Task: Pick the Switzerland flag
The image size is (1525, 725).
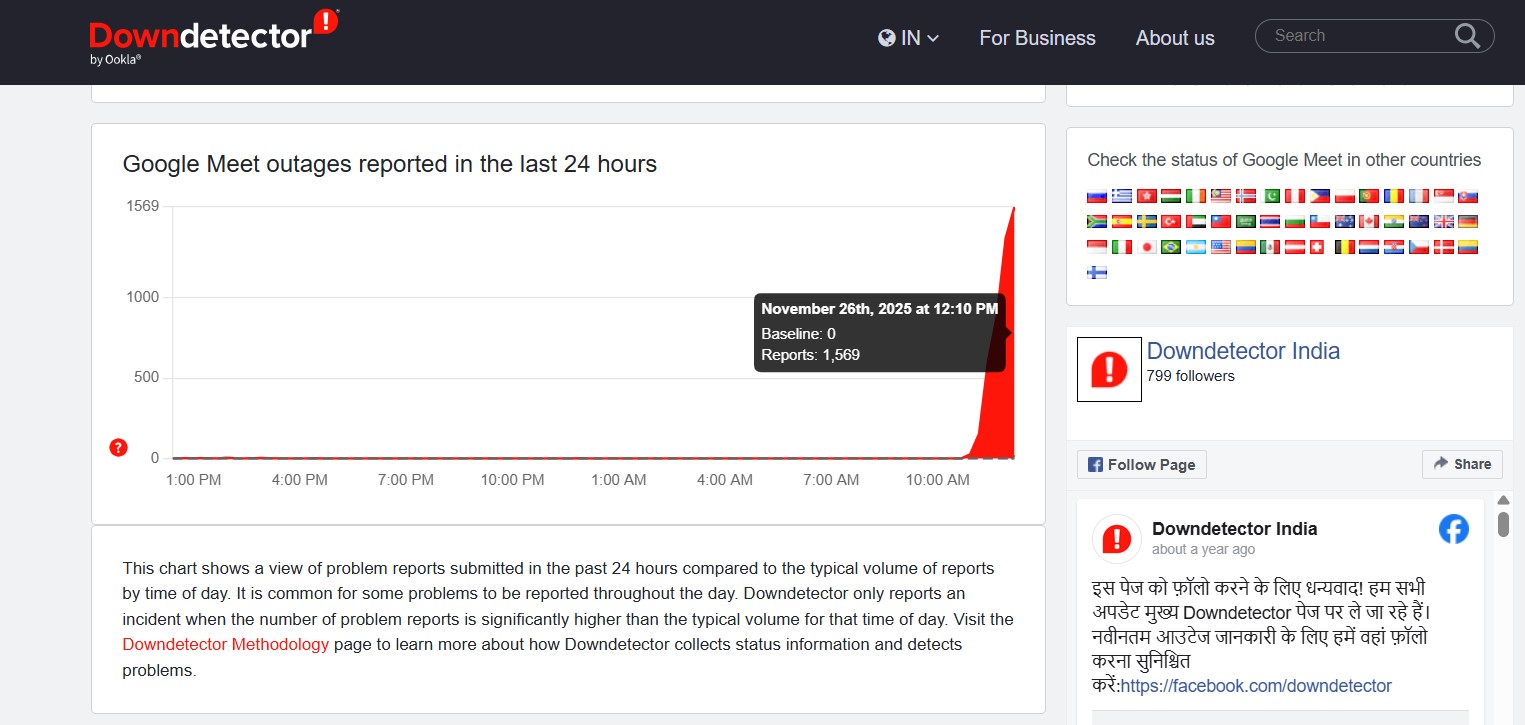Action: [x=1317, y=247]
